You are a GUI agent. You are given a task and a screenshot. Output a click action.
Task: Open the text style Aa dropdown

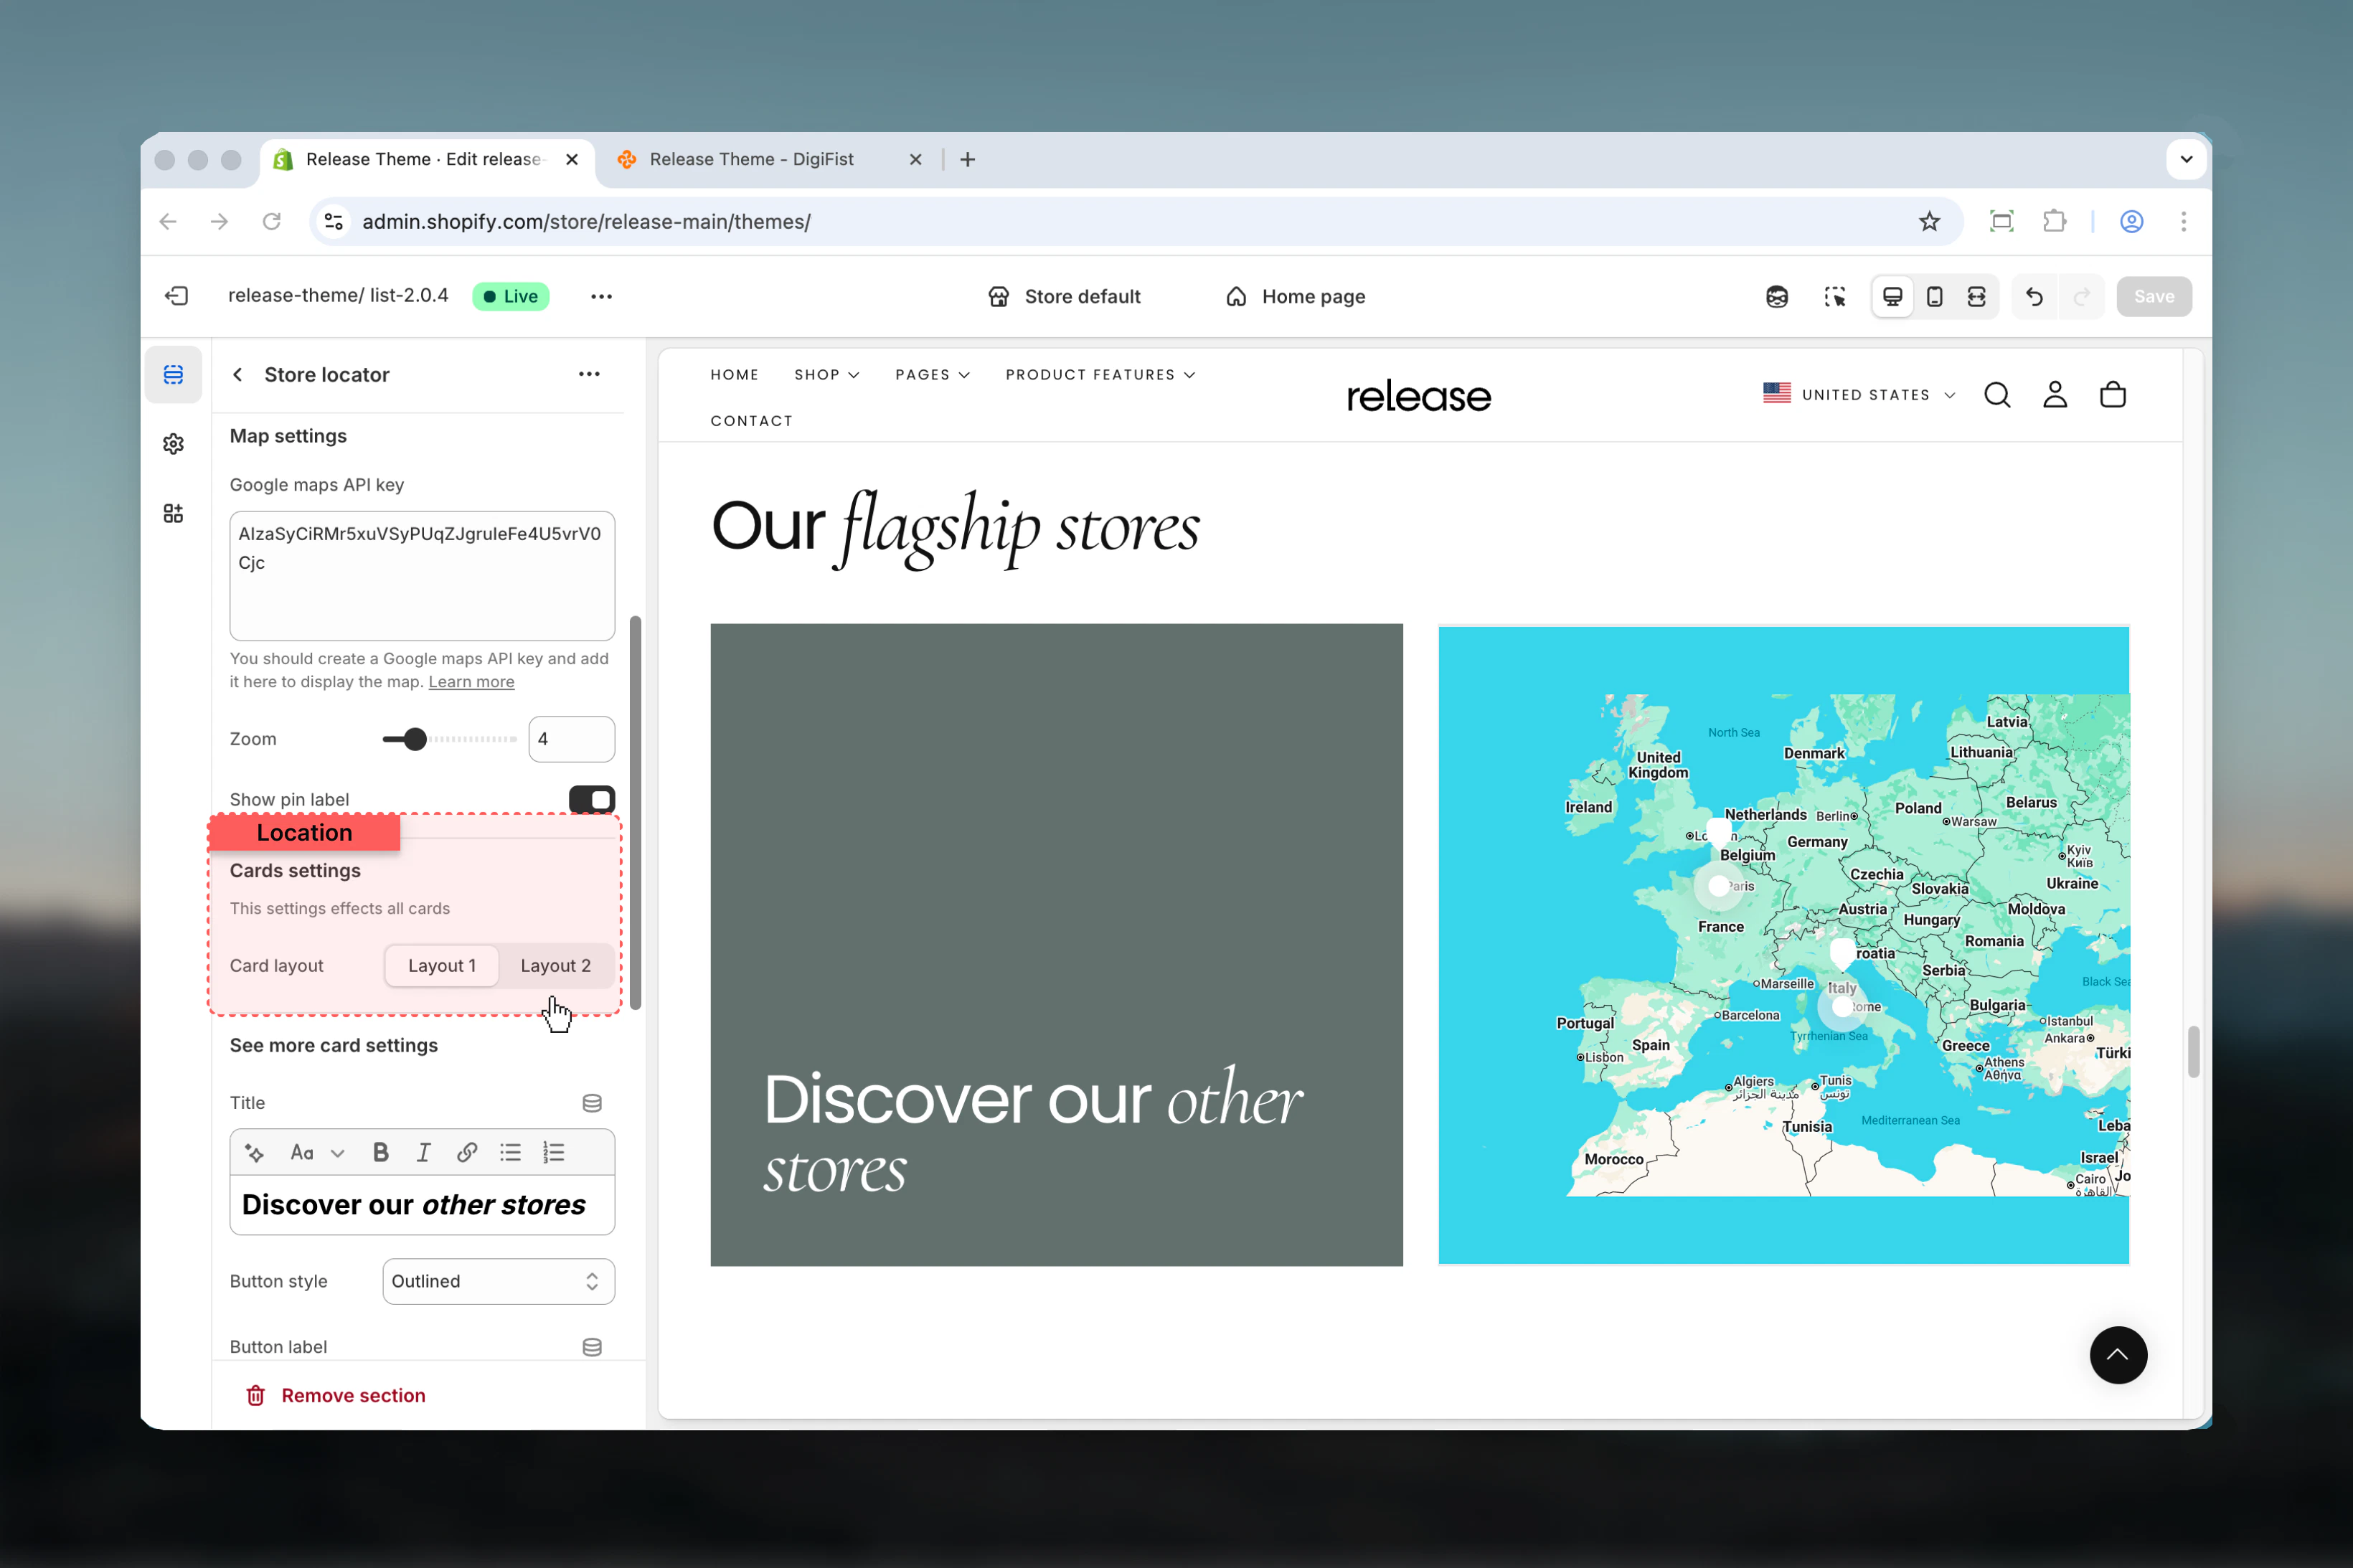317,1153
